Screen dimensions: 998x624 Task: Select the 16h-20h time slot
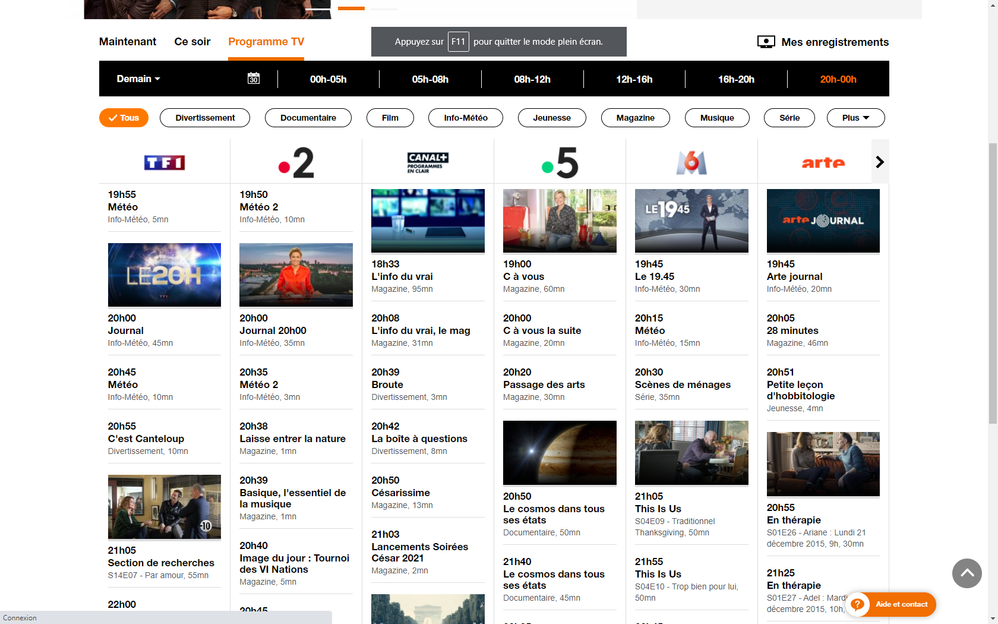[x=736, y=79]
